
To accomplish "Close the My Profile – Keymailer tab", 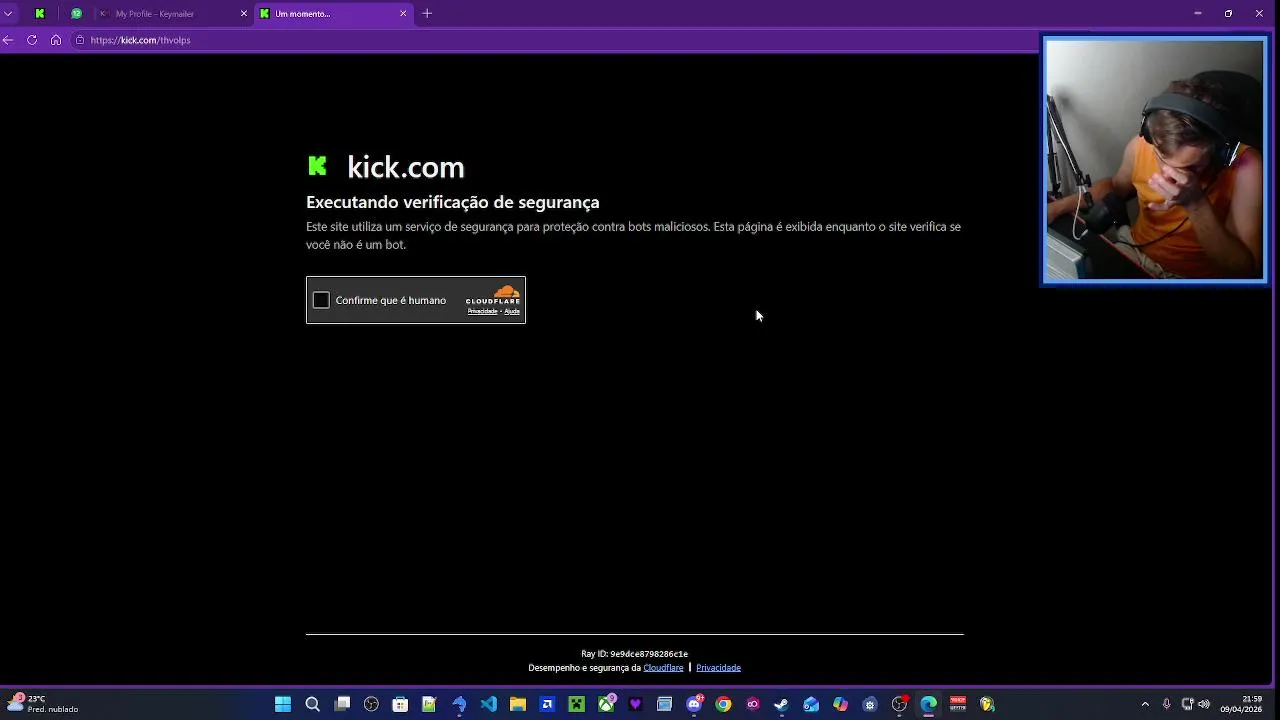I will 243,14.
